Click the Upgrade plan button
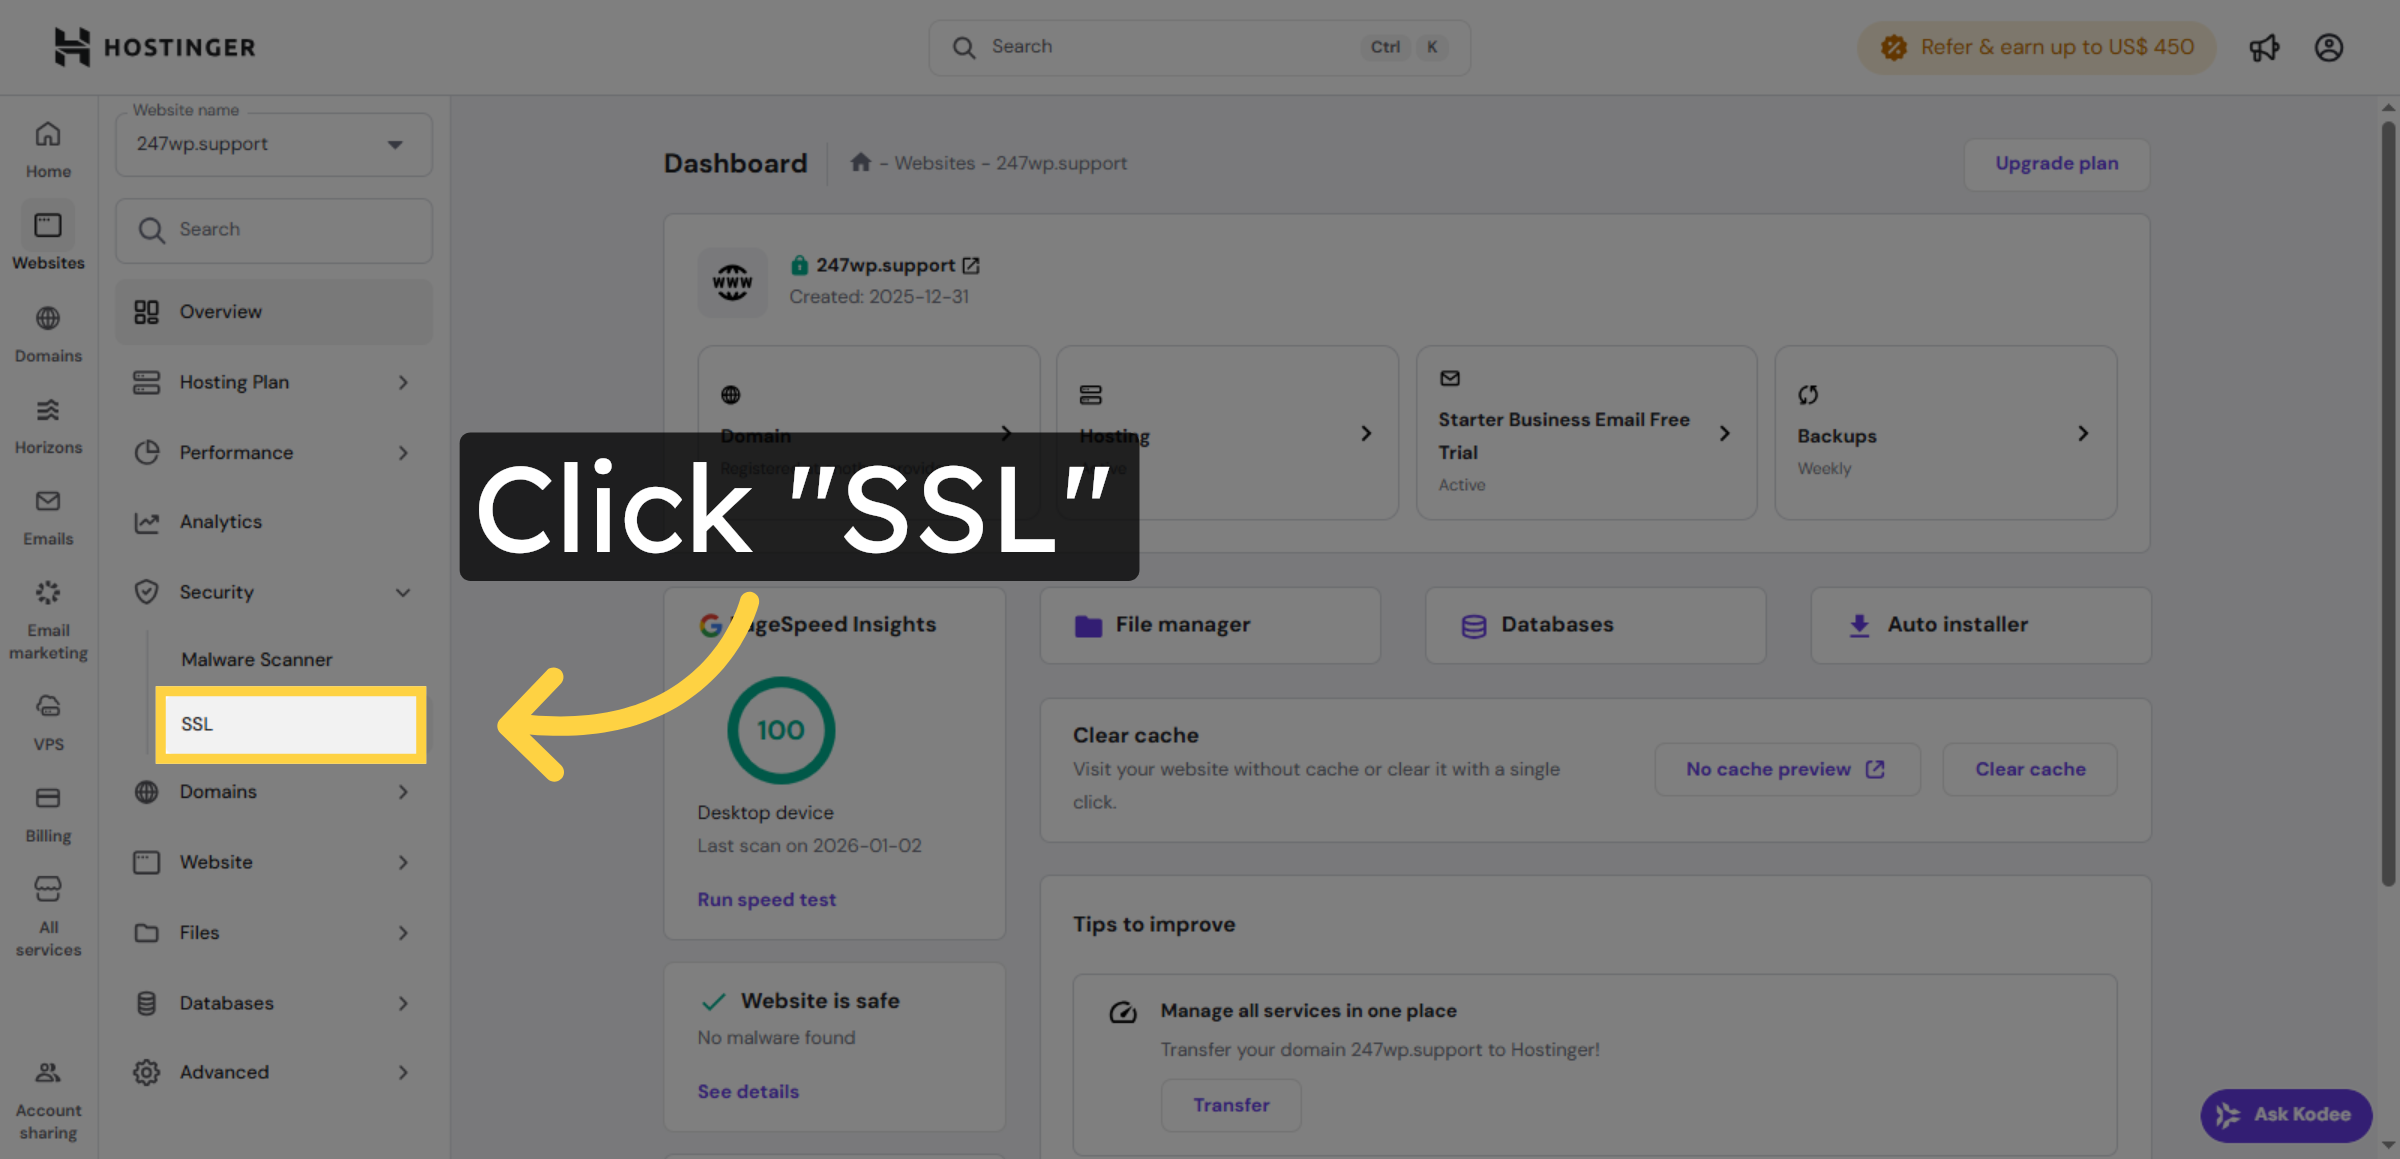Viewport: 2400px width, 1159px height. click(x=2056, y=163)
